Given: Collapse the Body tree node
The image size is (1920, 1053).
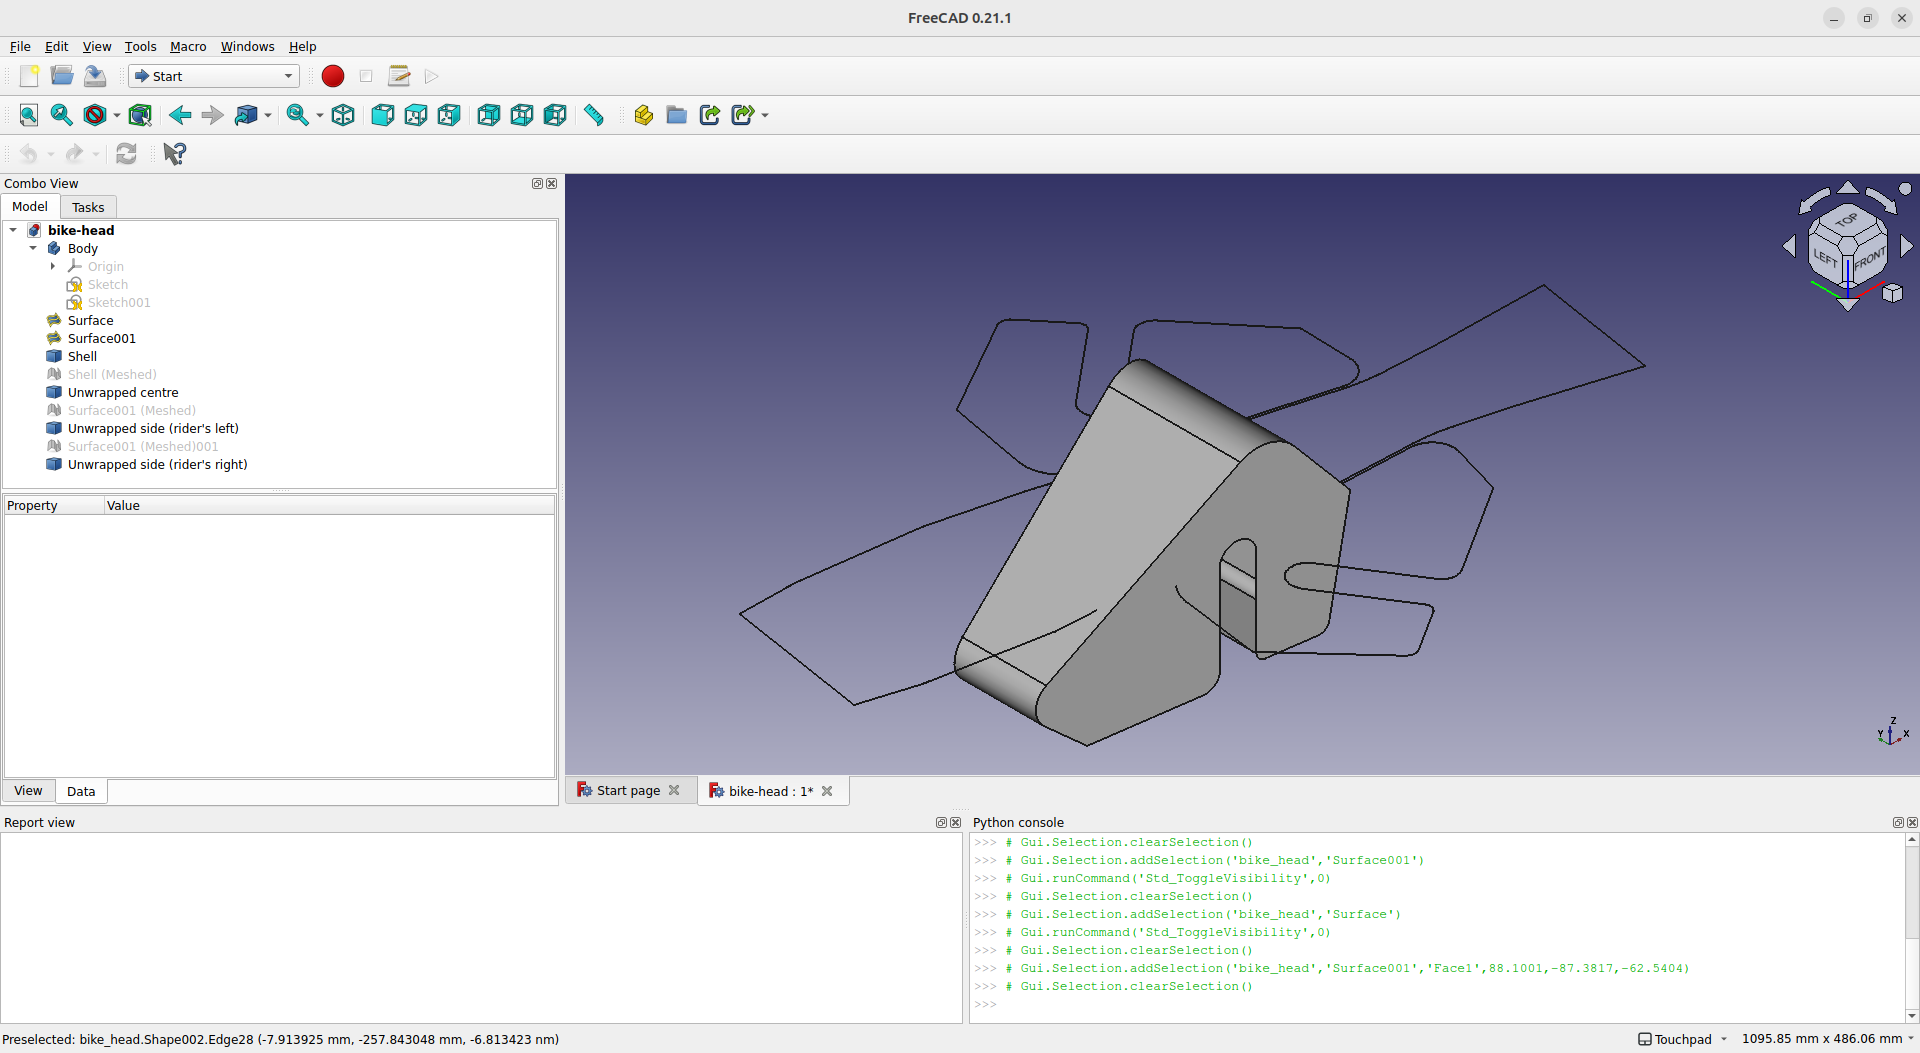Looking at the screenshot, I should (33, 248).
